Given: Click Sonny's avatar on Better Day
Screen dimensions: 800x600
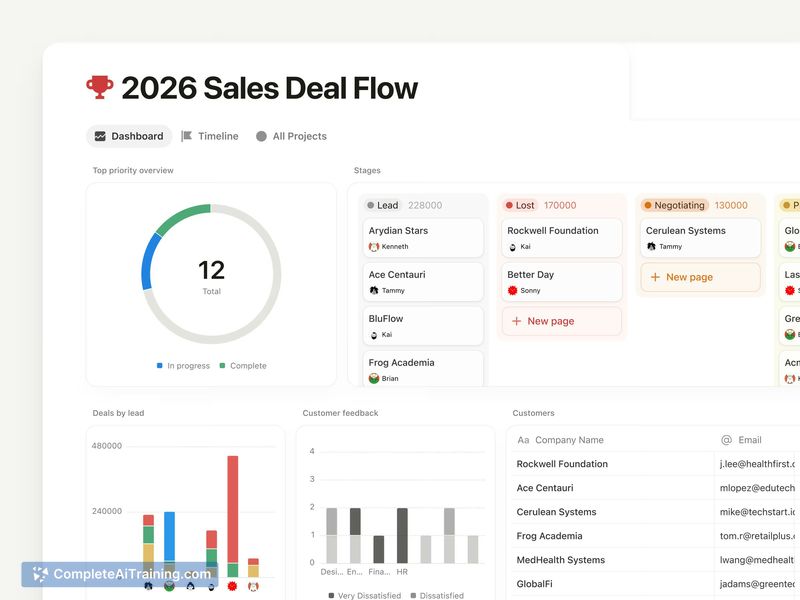Looking at the screenshot, I should point(513,290).
